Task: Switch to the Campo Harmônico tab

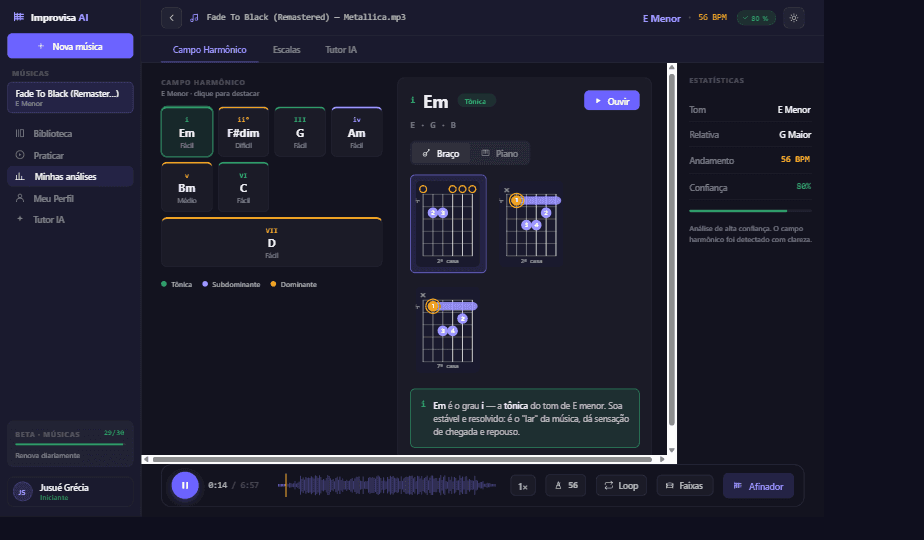Action: coord(209,50)
